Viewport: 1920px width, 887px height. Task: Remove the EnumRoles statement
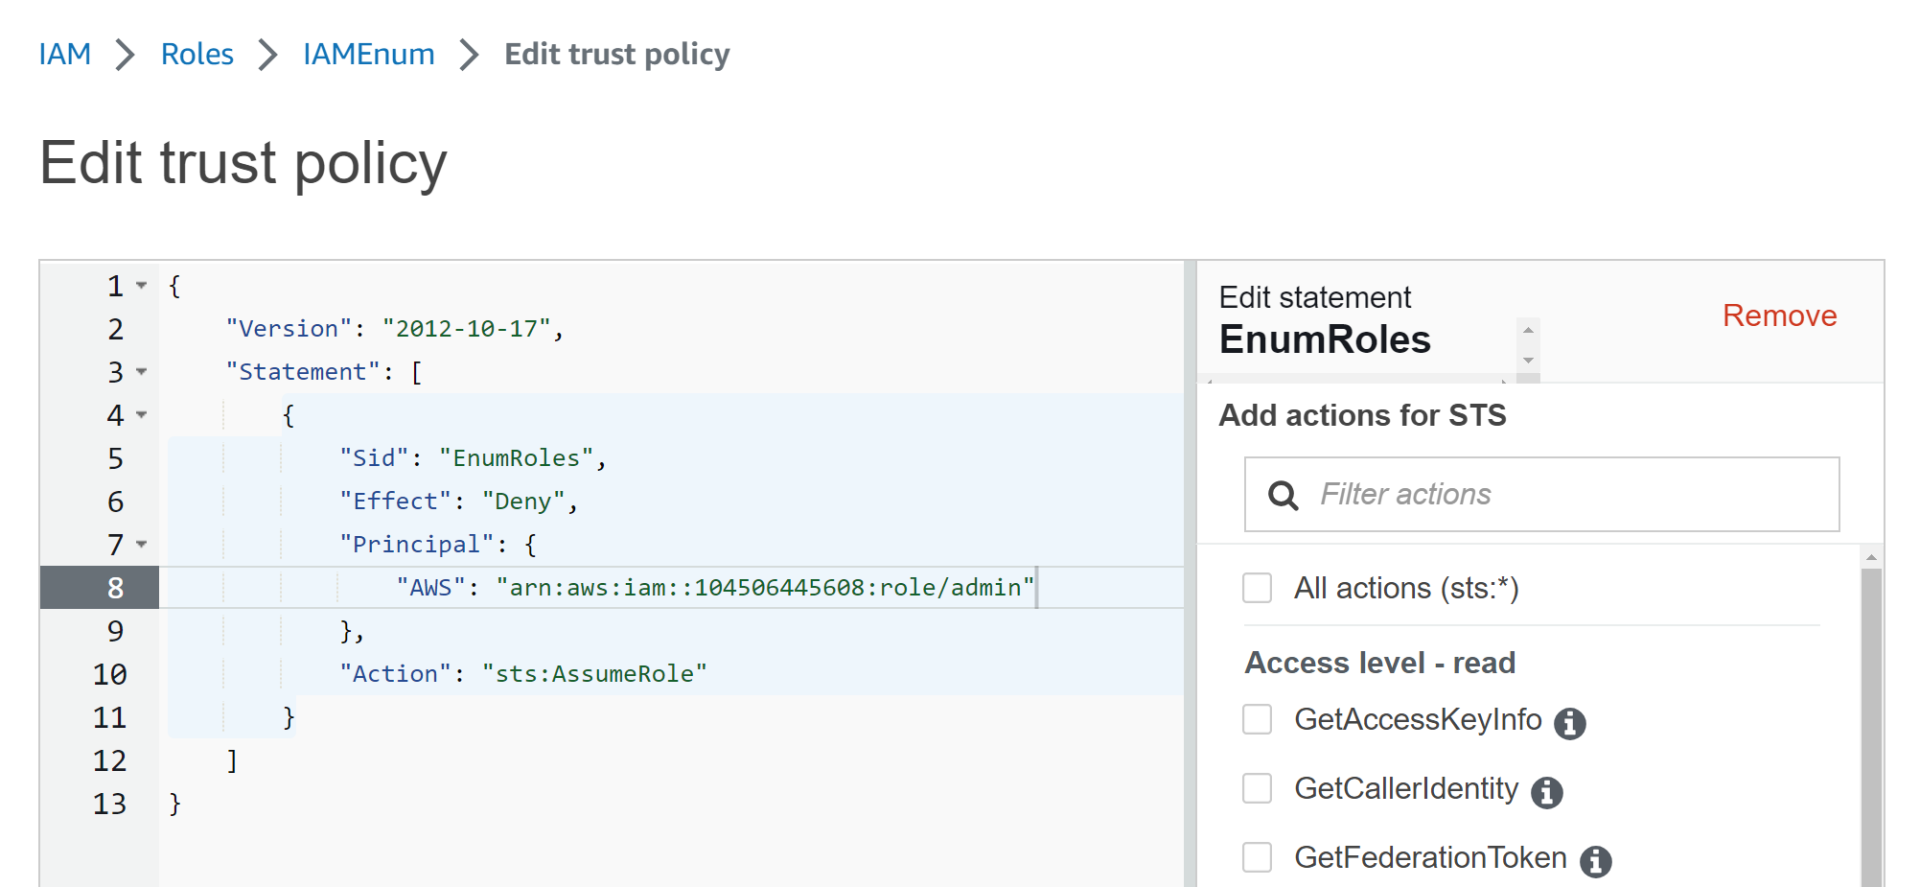pos(1779,316)
